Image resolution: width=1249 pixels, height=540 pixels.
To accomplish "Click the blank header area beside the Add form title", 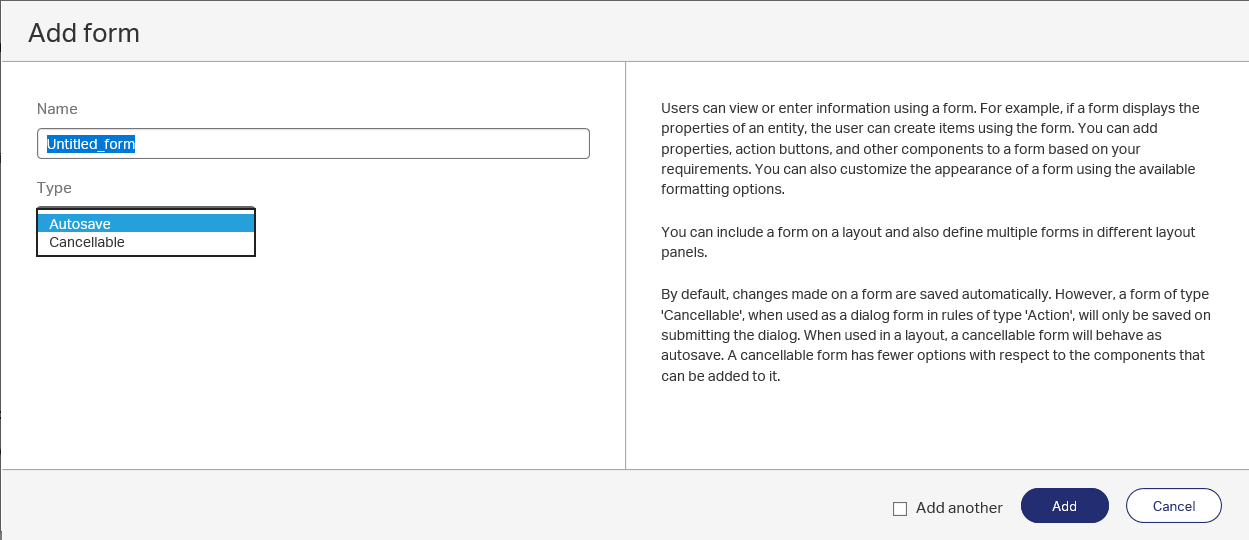I will 690,33.
